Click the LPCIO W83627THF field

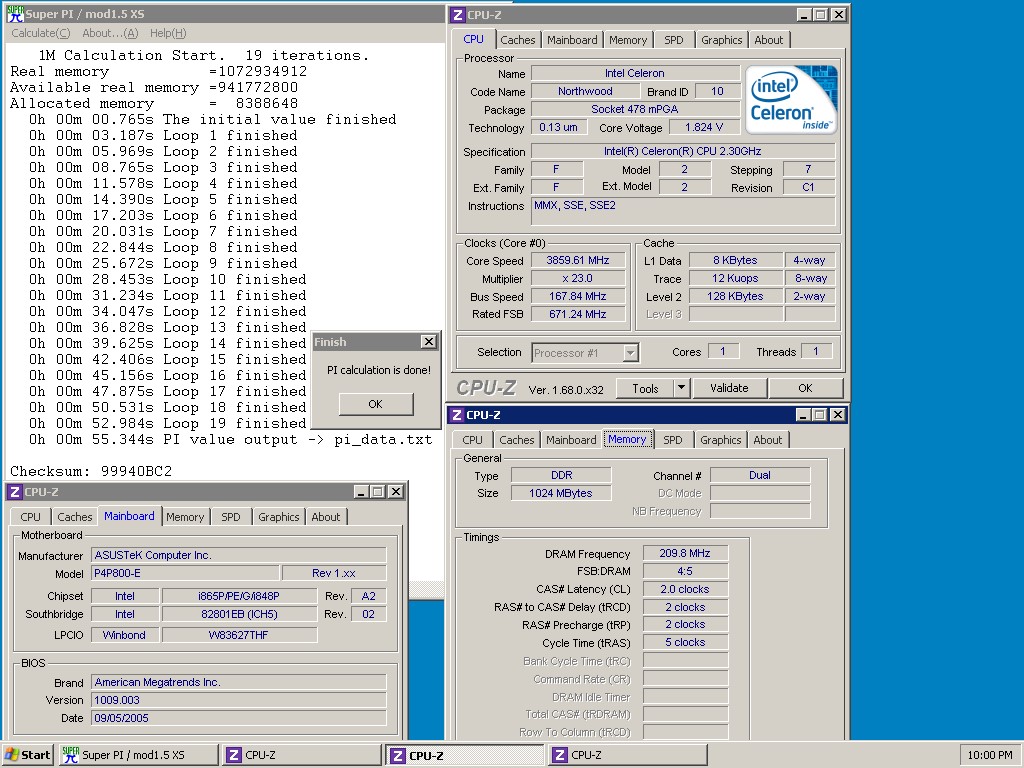240,635
